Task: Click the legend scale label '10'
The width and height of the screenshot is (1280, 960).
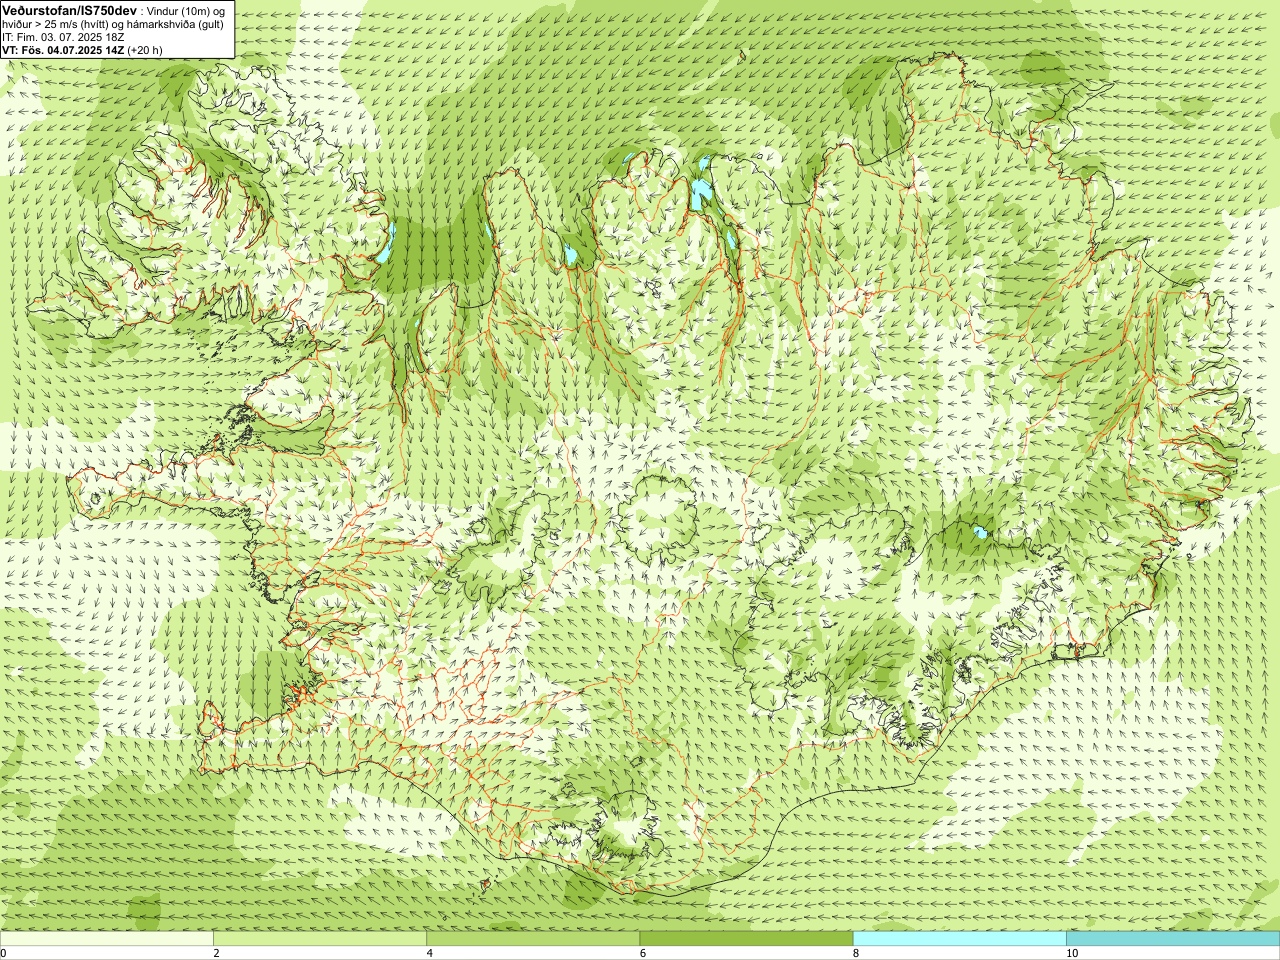Action: tap(1071, 953)
